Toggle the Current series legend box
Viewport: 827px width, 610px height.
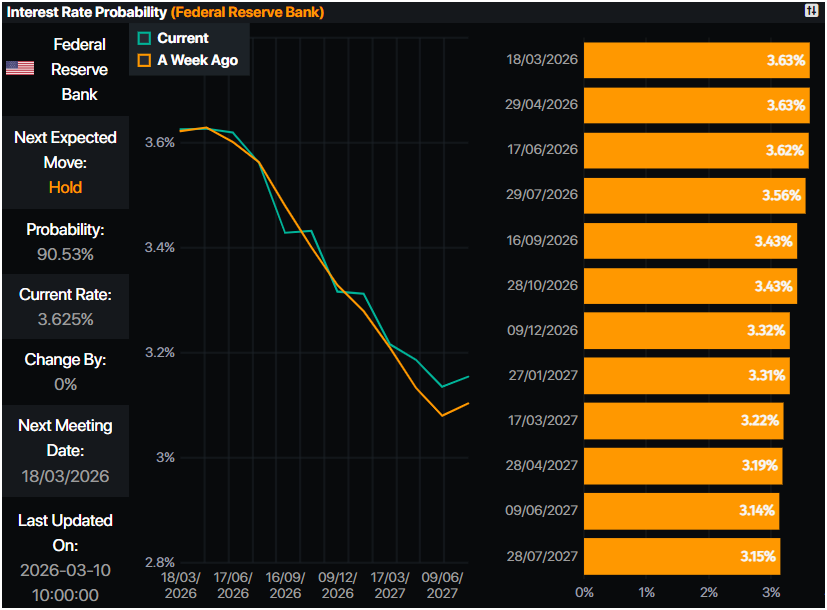[x=144, y=38]
